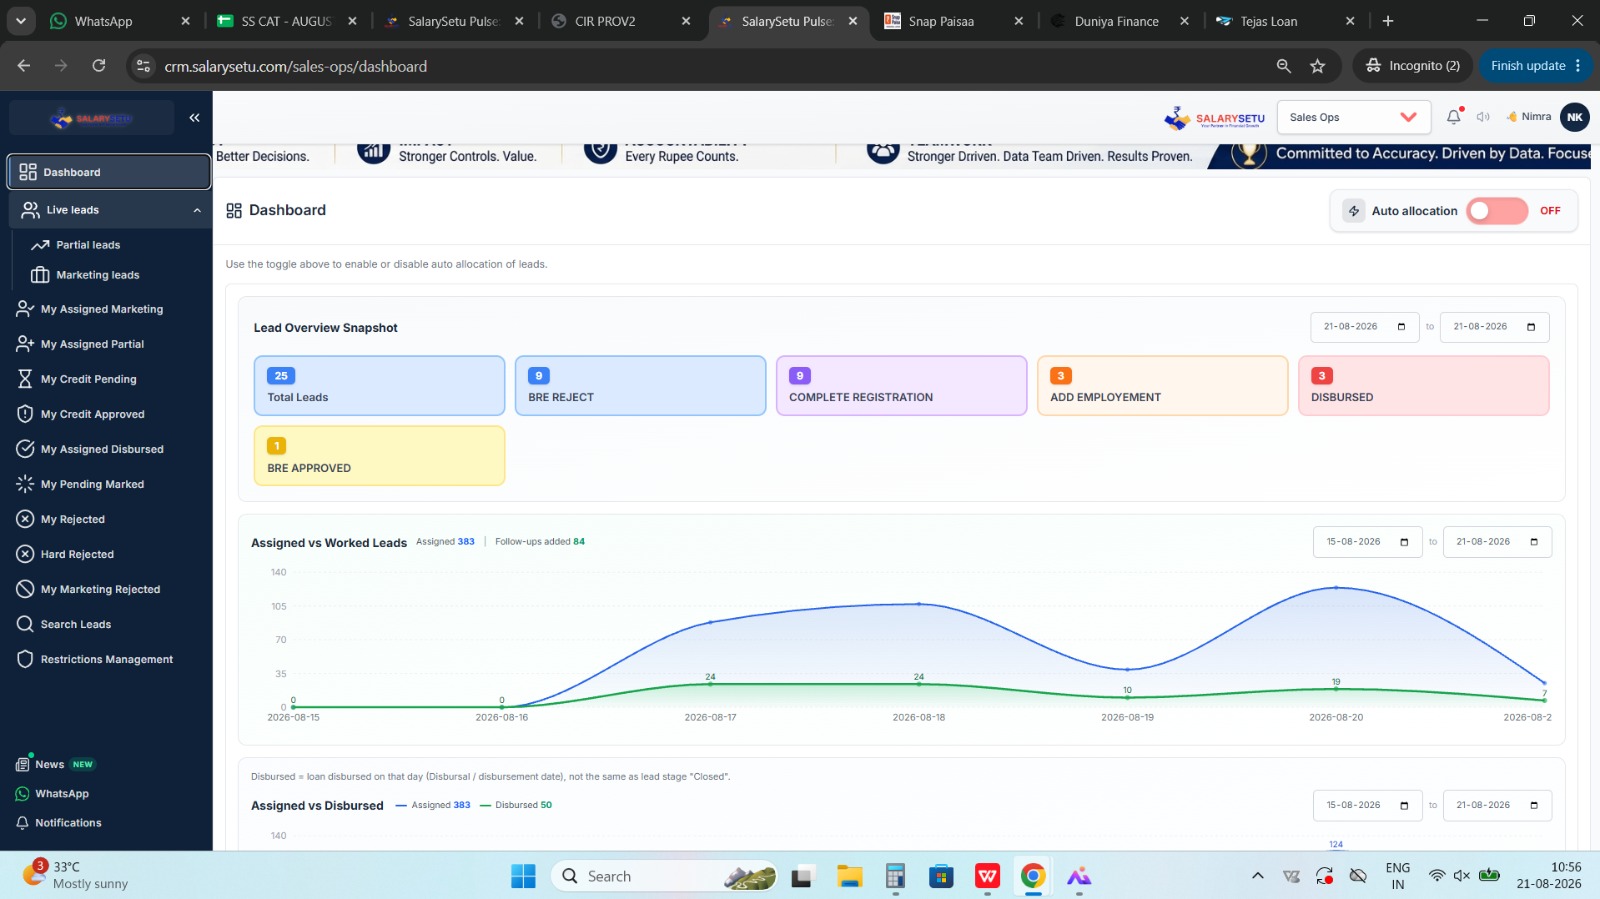Click the Finish update button
1600x899 pixels.
tap(1535, 66)
